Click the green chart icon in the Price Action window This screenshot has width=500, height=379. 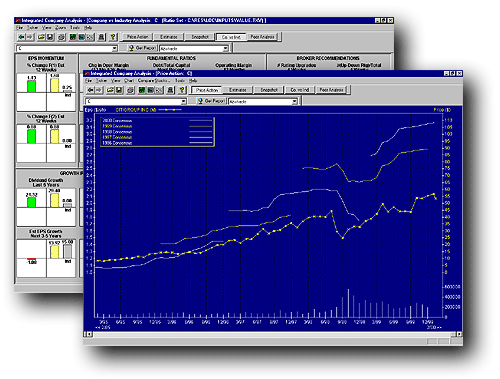142,90
